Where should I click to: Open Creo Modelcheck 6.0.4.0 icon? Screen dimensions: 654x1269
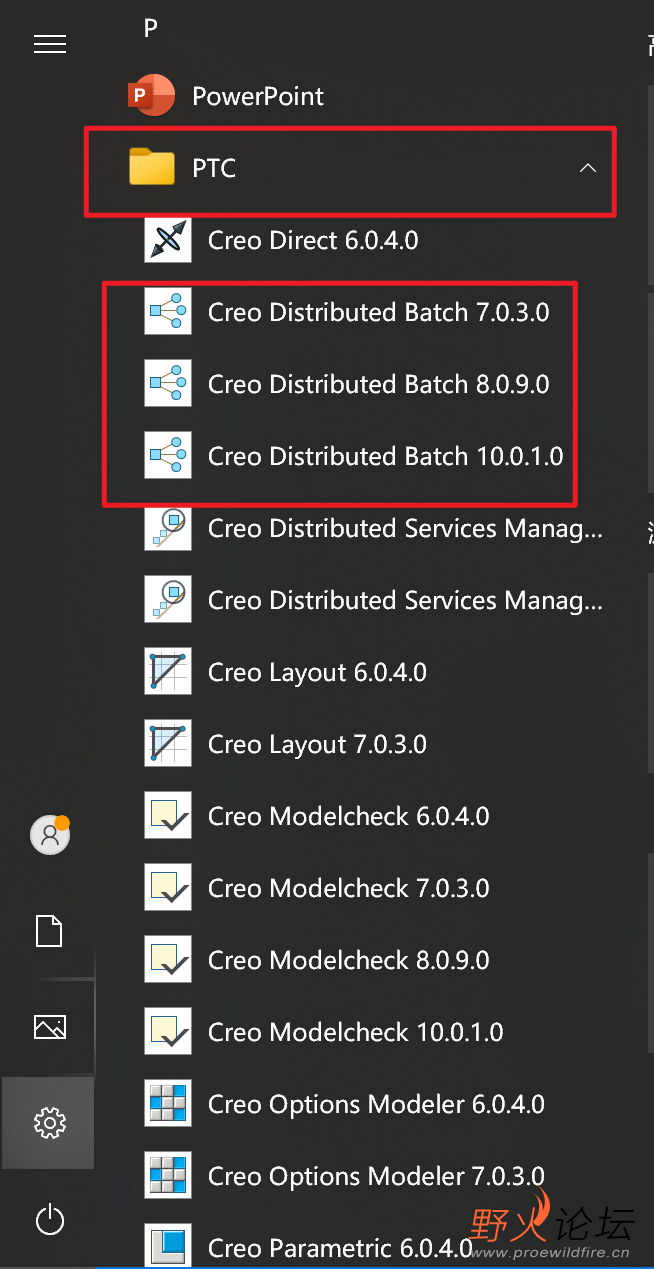point(168,816)
